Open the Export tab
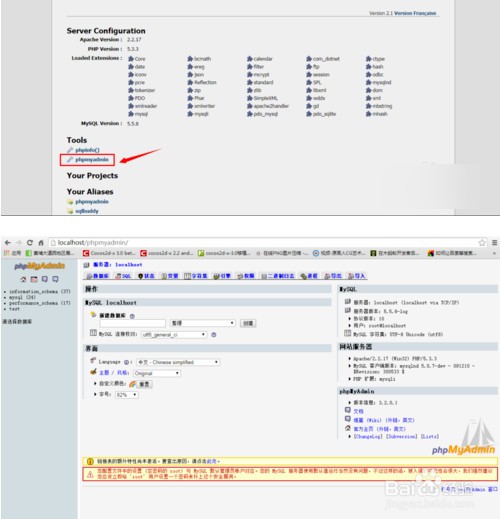The height and width of the screenshot is (519, 500). (x=333, y=276)
